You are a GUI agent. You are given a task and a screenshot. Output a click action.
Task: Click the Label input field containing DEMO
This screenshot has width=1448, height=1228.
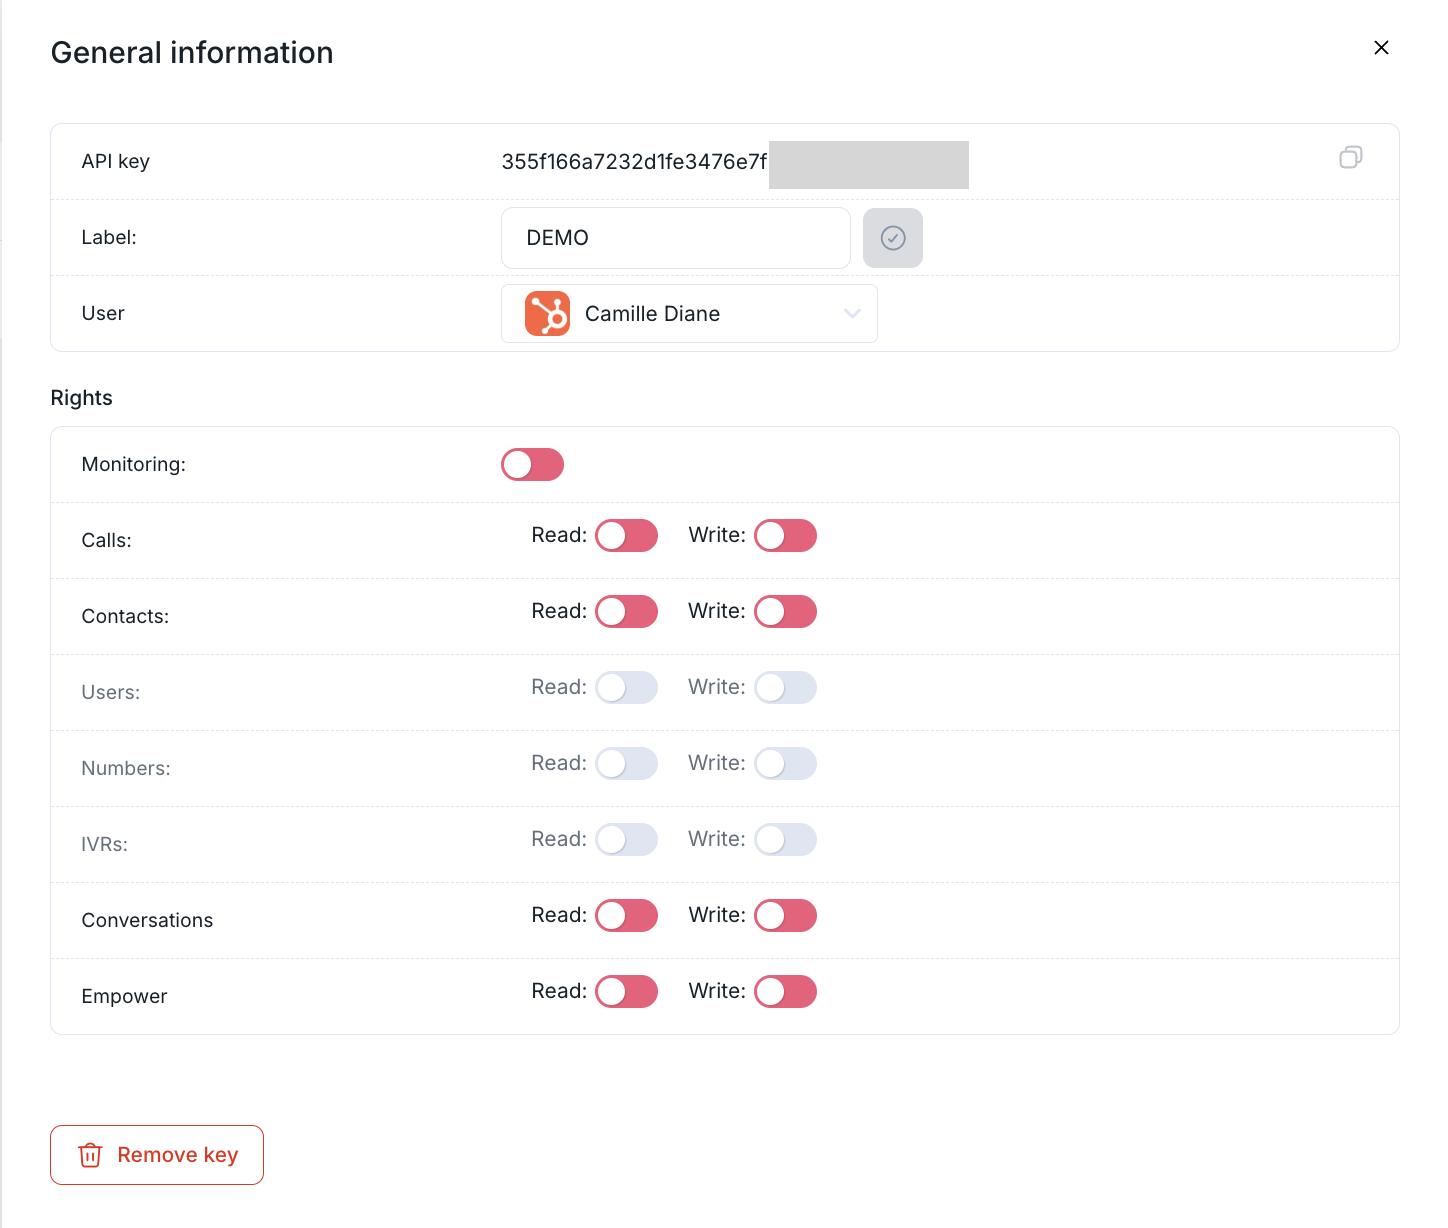click(x=675, y=238)
